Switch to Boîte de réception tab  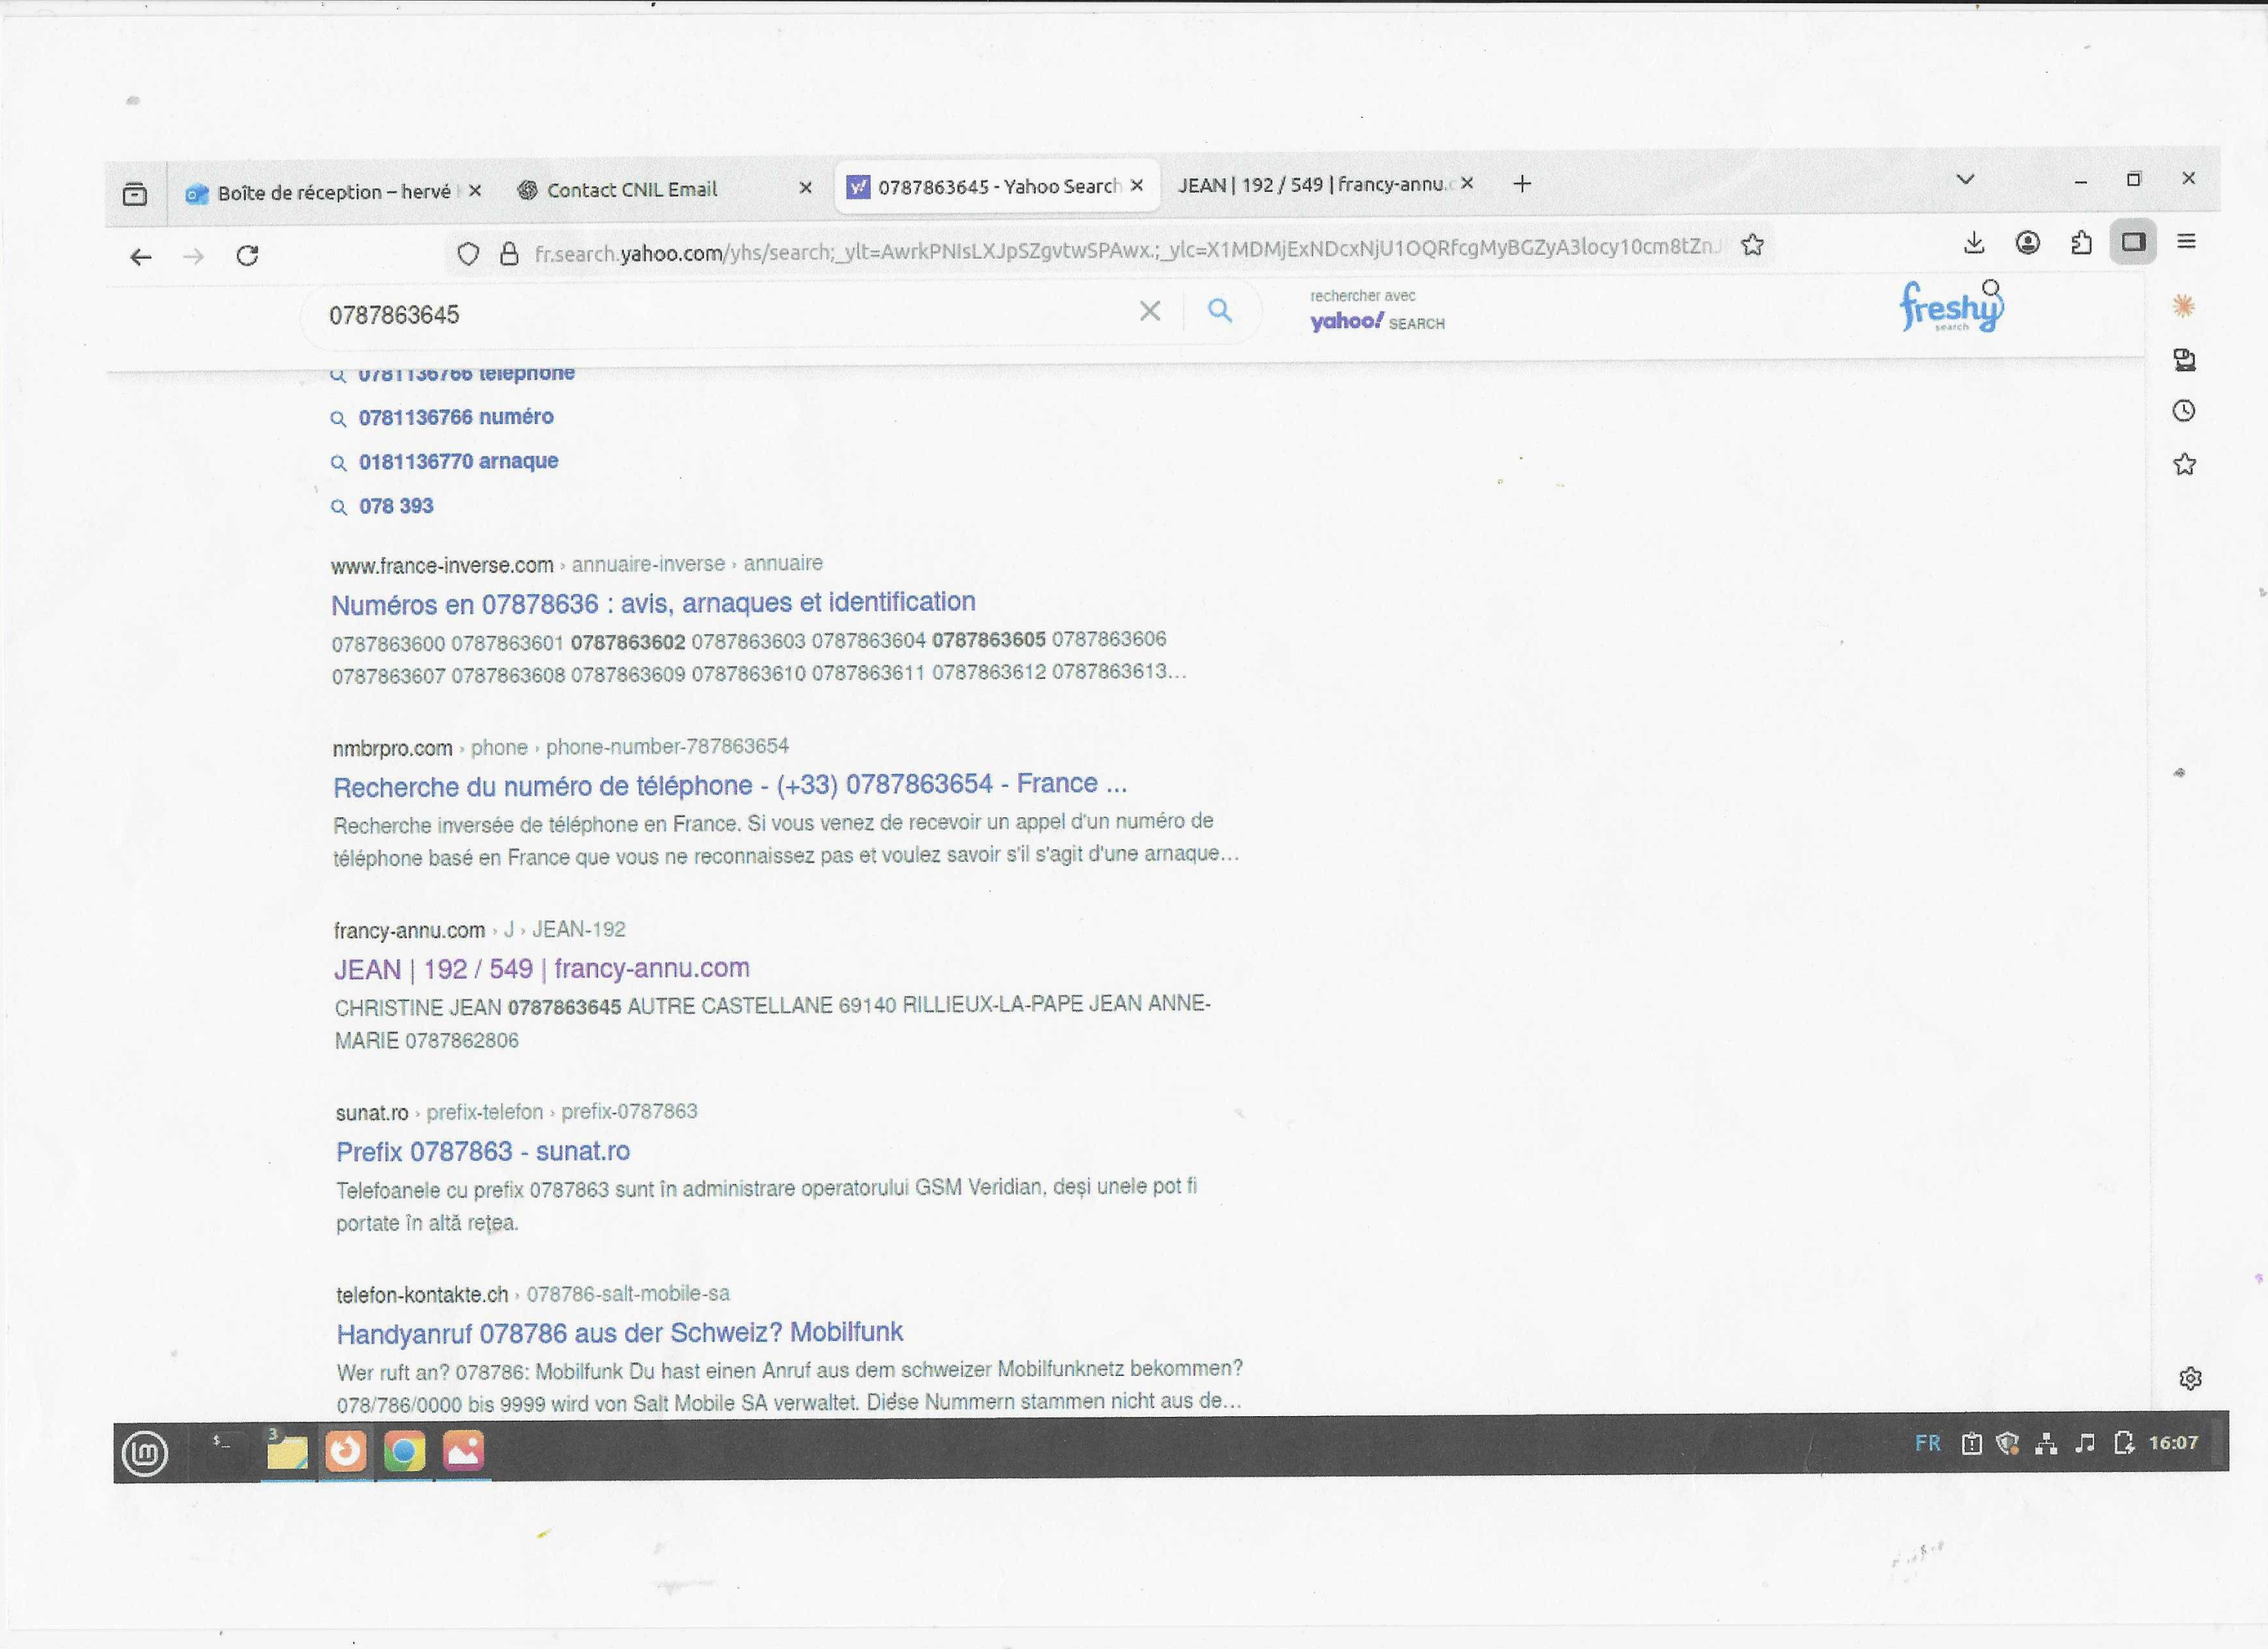click(333, 192)
